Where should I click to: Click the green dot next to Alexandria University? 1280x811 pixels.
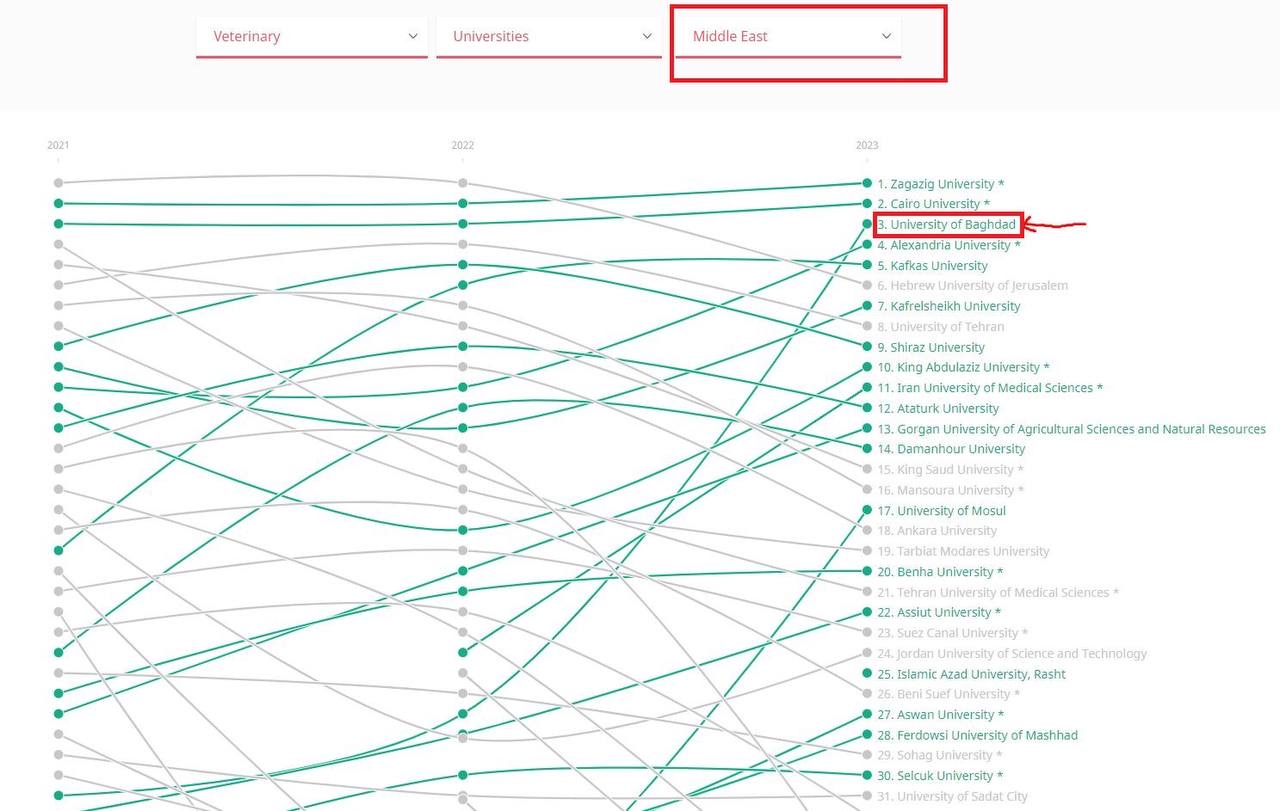point(867,245)
